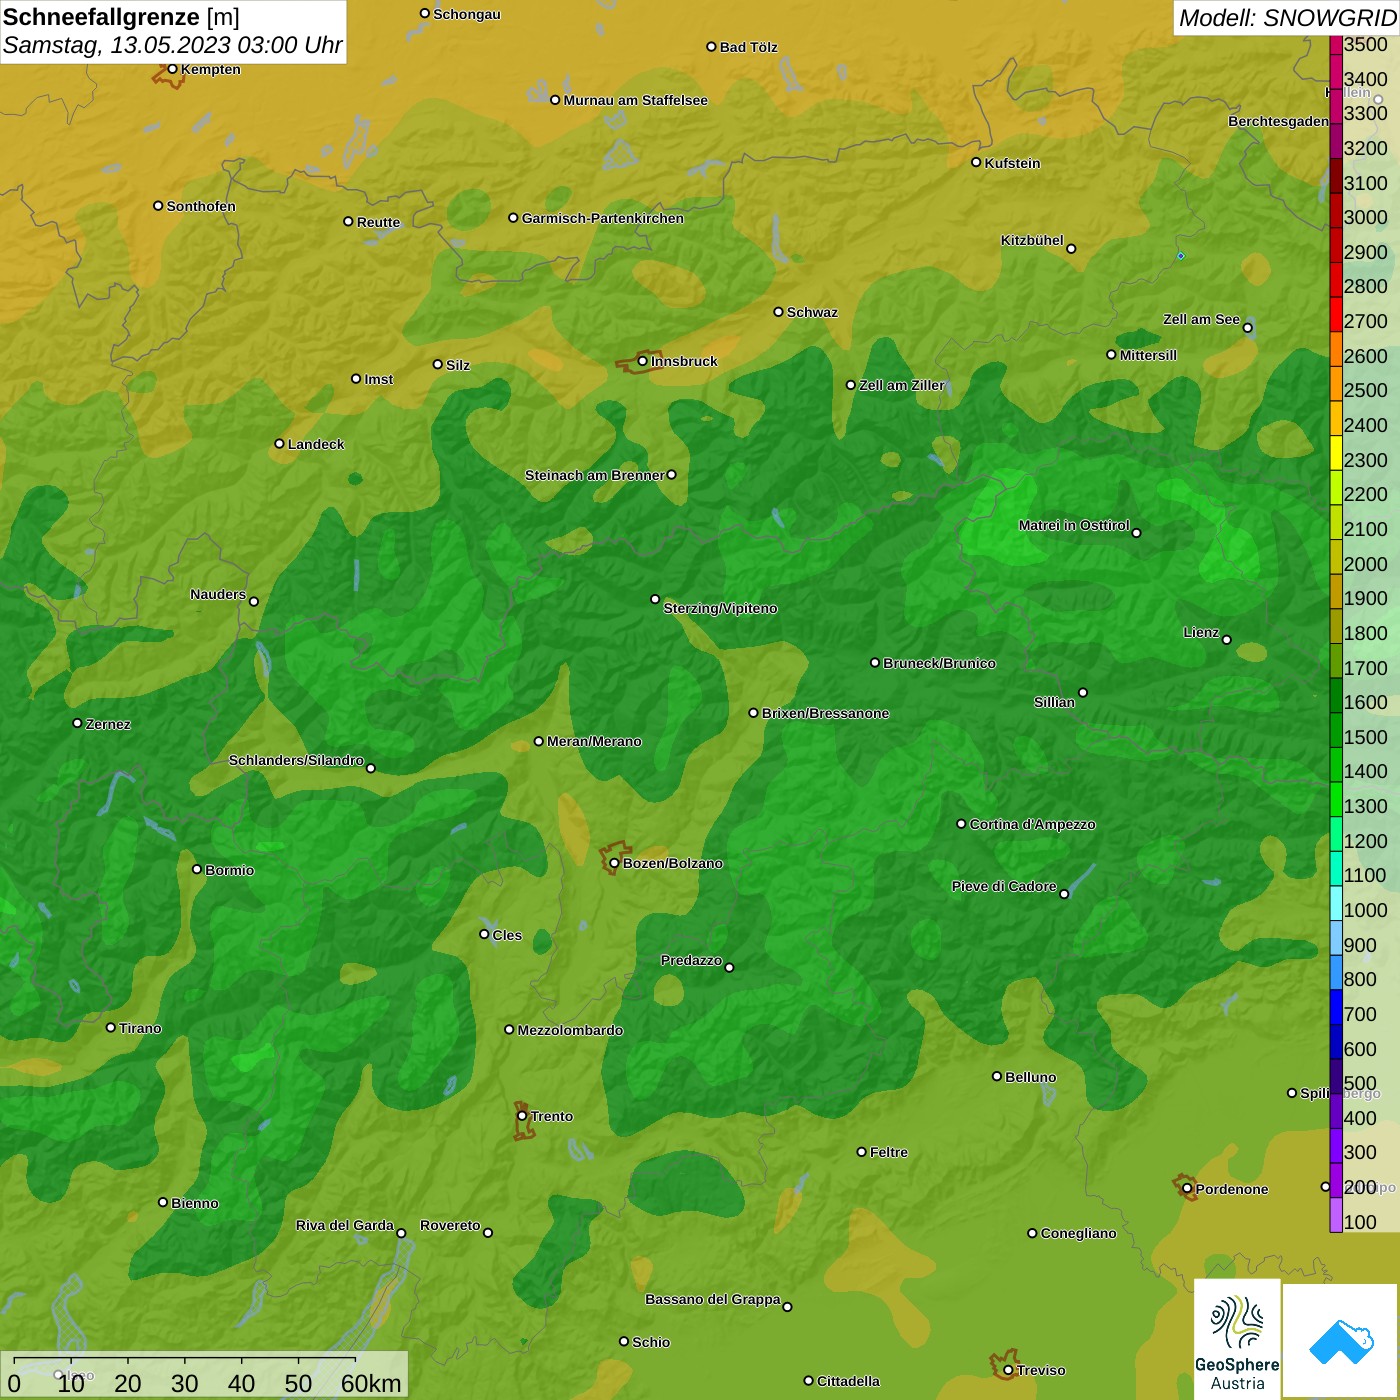The width and height of the screenshot is (1400, 1400).
Task: Click the 'Sillian' label
Action: (1054, 702)
